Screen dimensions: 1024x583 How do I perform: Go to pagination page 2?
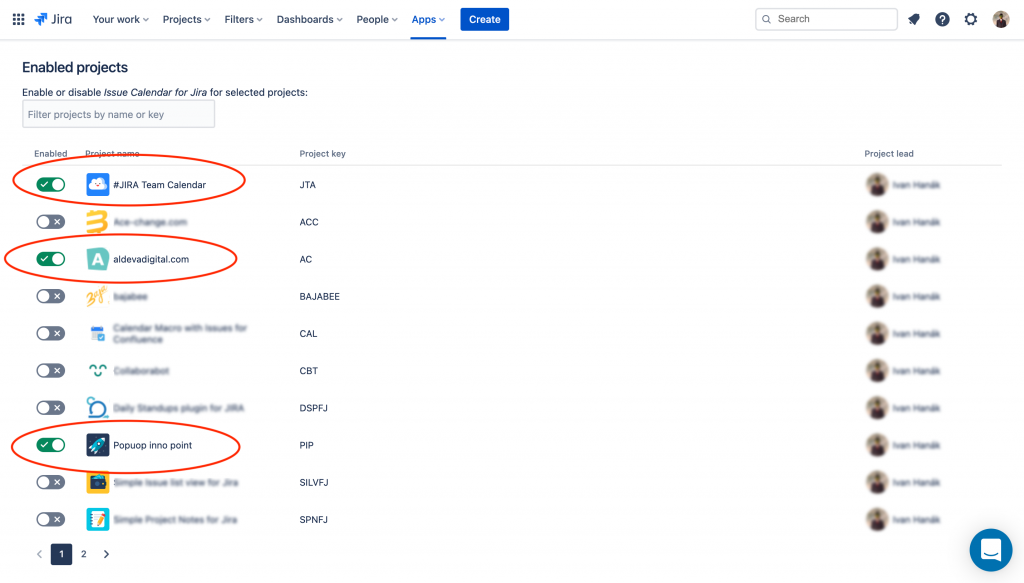(x=84, y=554)
